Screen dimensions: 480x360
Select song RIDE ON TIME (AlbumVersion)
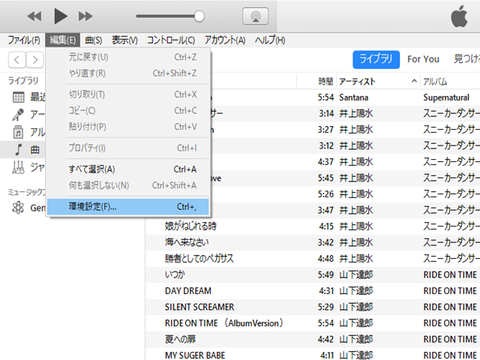tap(224, 323)
